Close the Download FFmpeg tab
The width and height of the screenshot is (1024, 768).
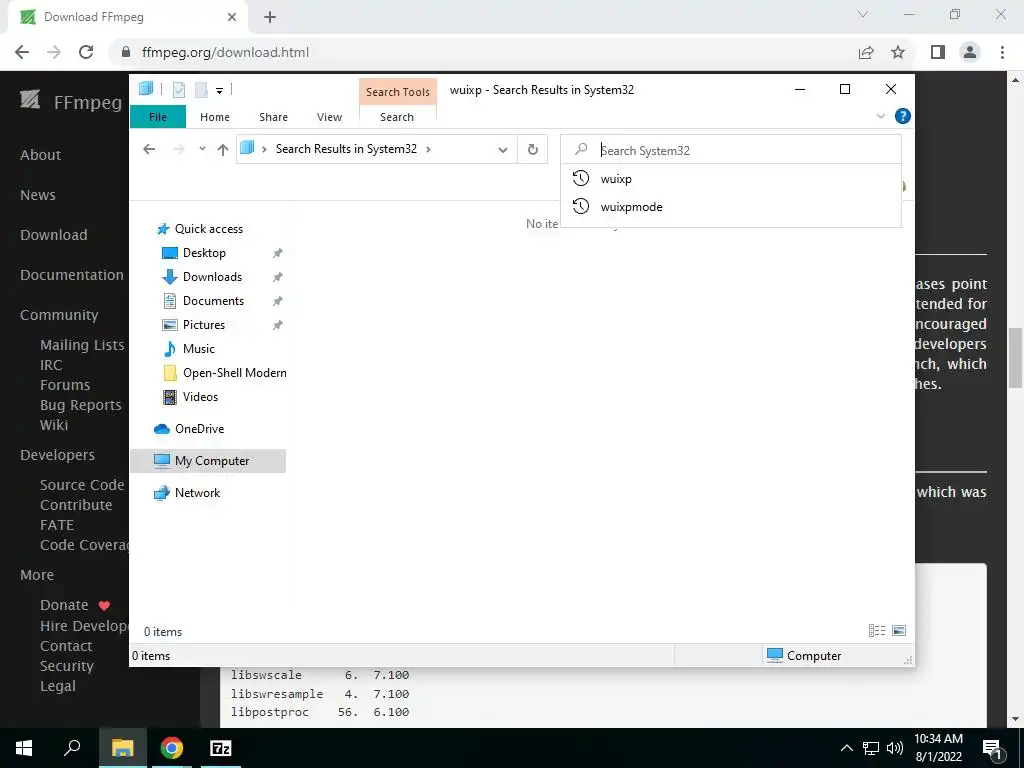point(232,17)
